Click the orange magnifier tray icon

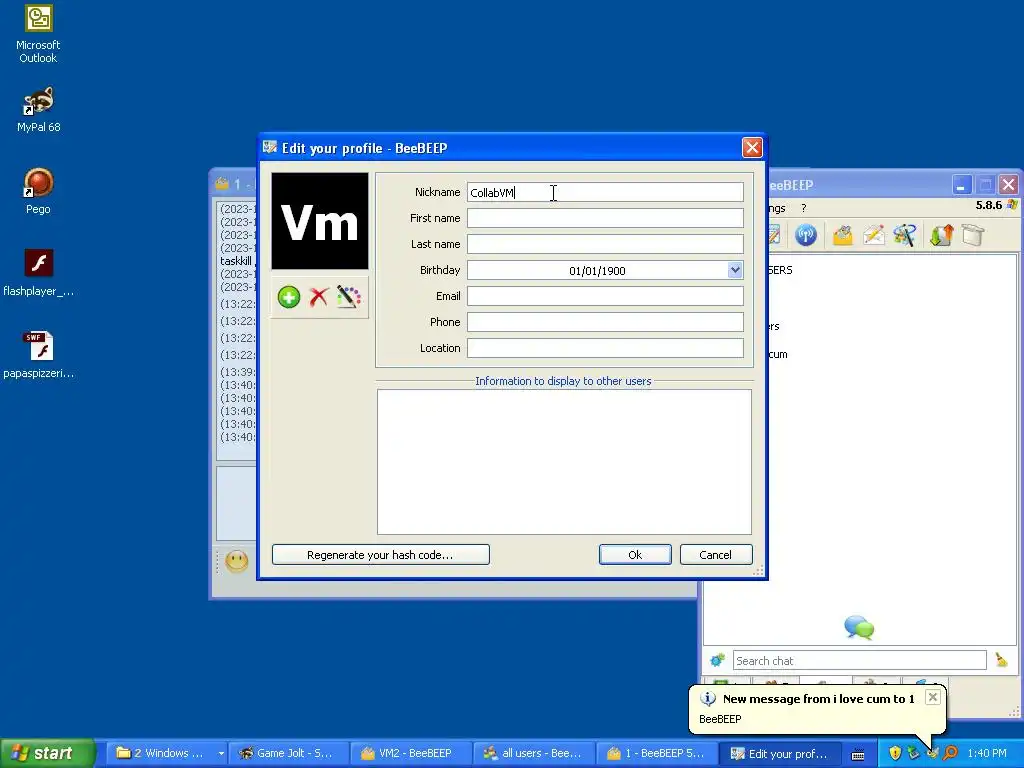tap(950, 753)
